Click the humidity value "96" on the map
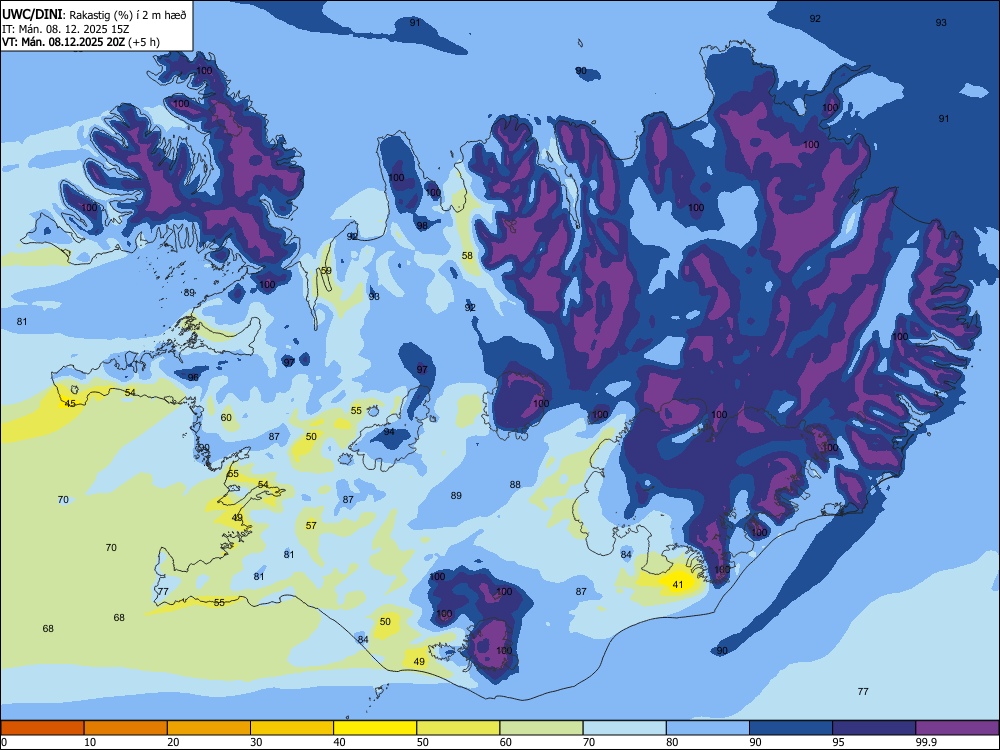Image resolution: width=1000 pixels, height=750 pixels. [x=193, y=377]
